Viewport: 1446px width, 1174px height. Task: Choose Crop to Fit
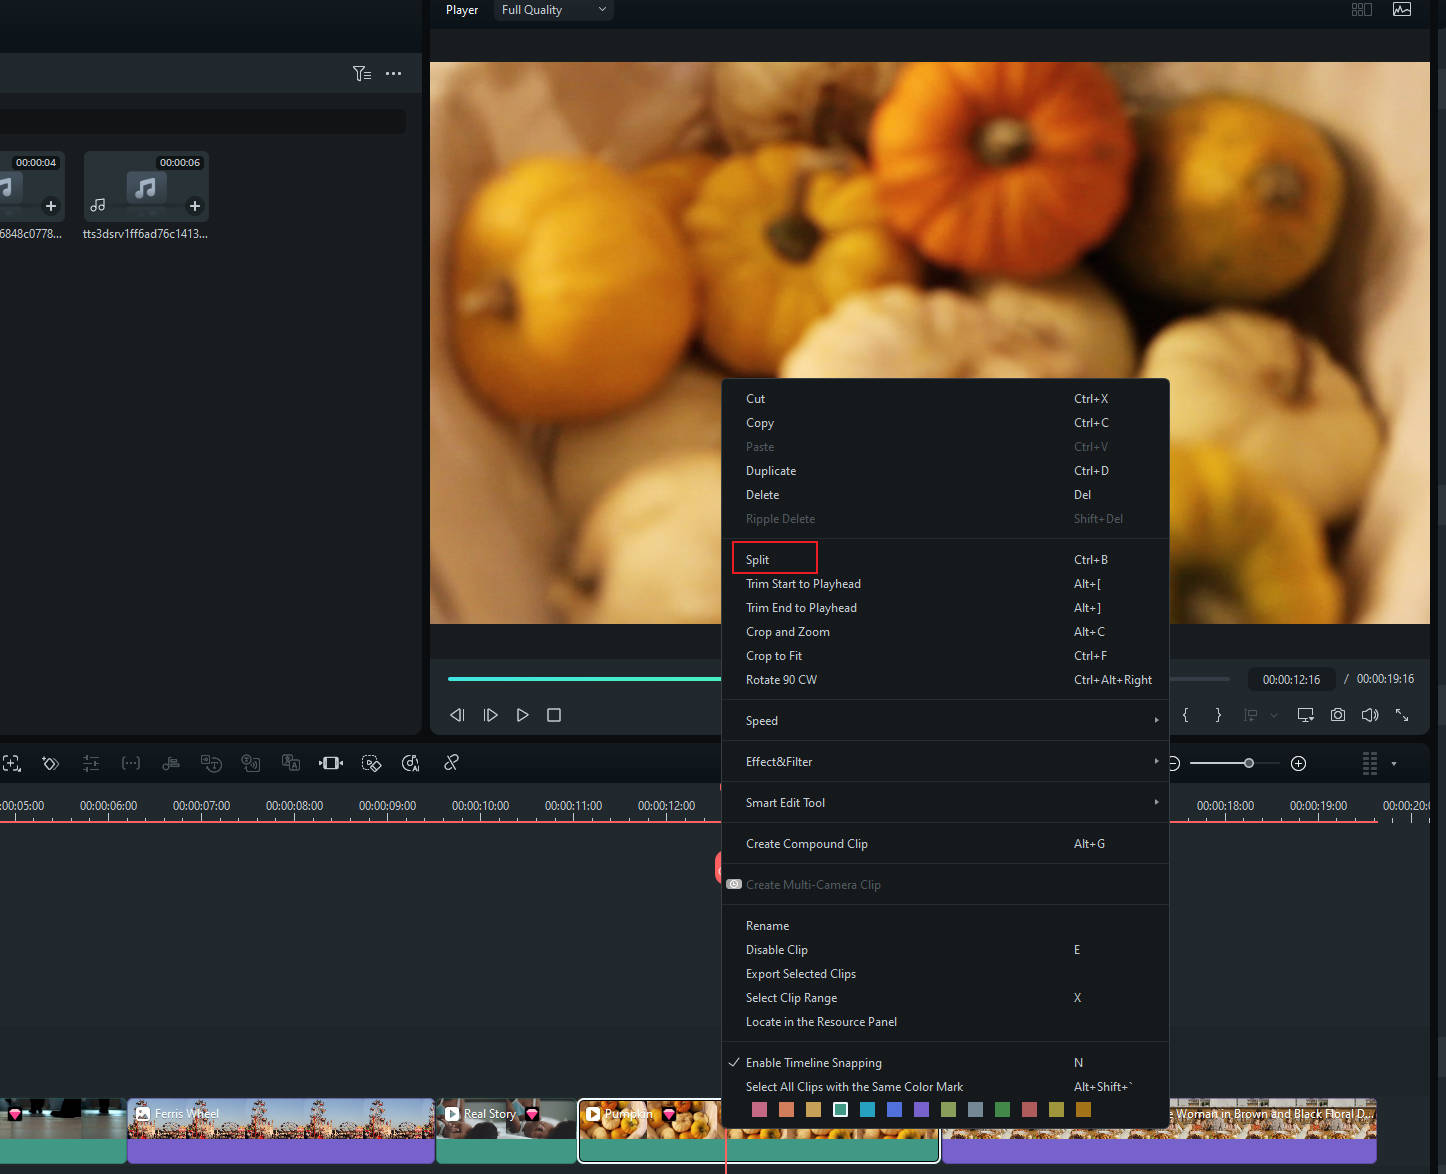(x=945, y=656)
